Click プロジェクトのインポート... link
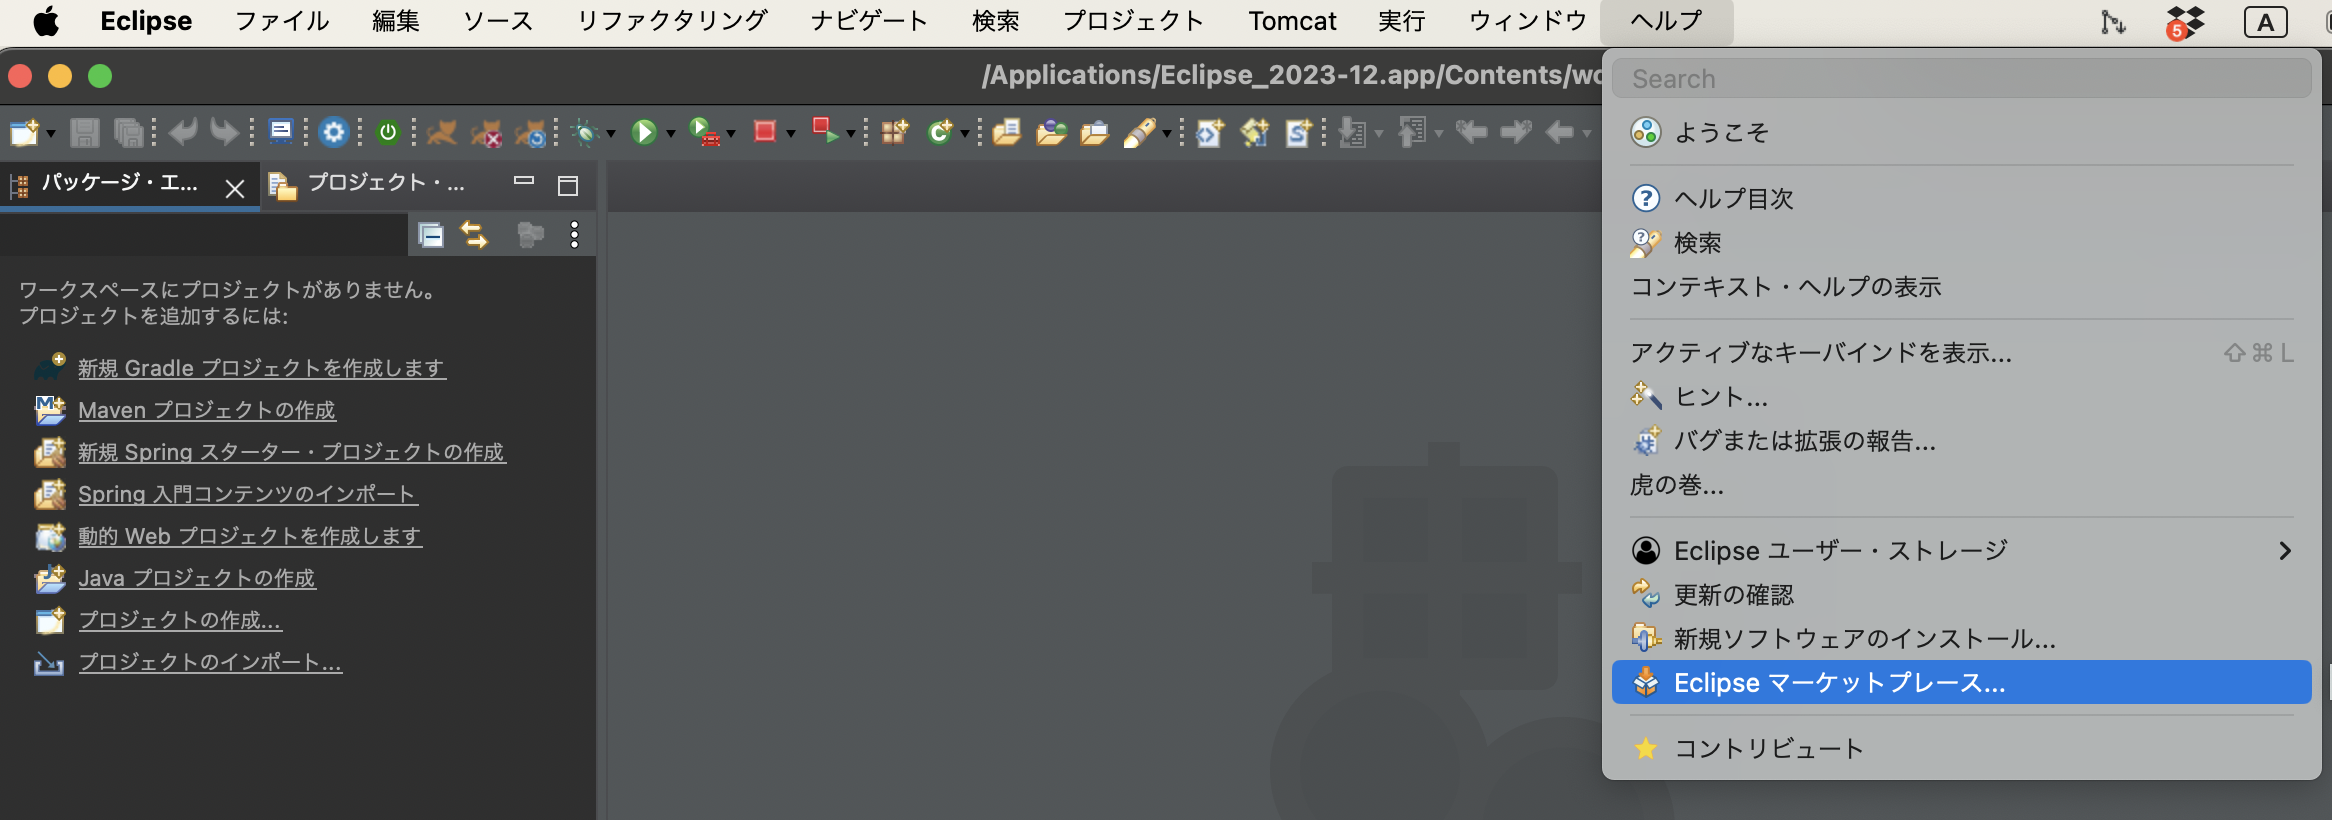Screen dimensions: 2332x820 point(210,662)
